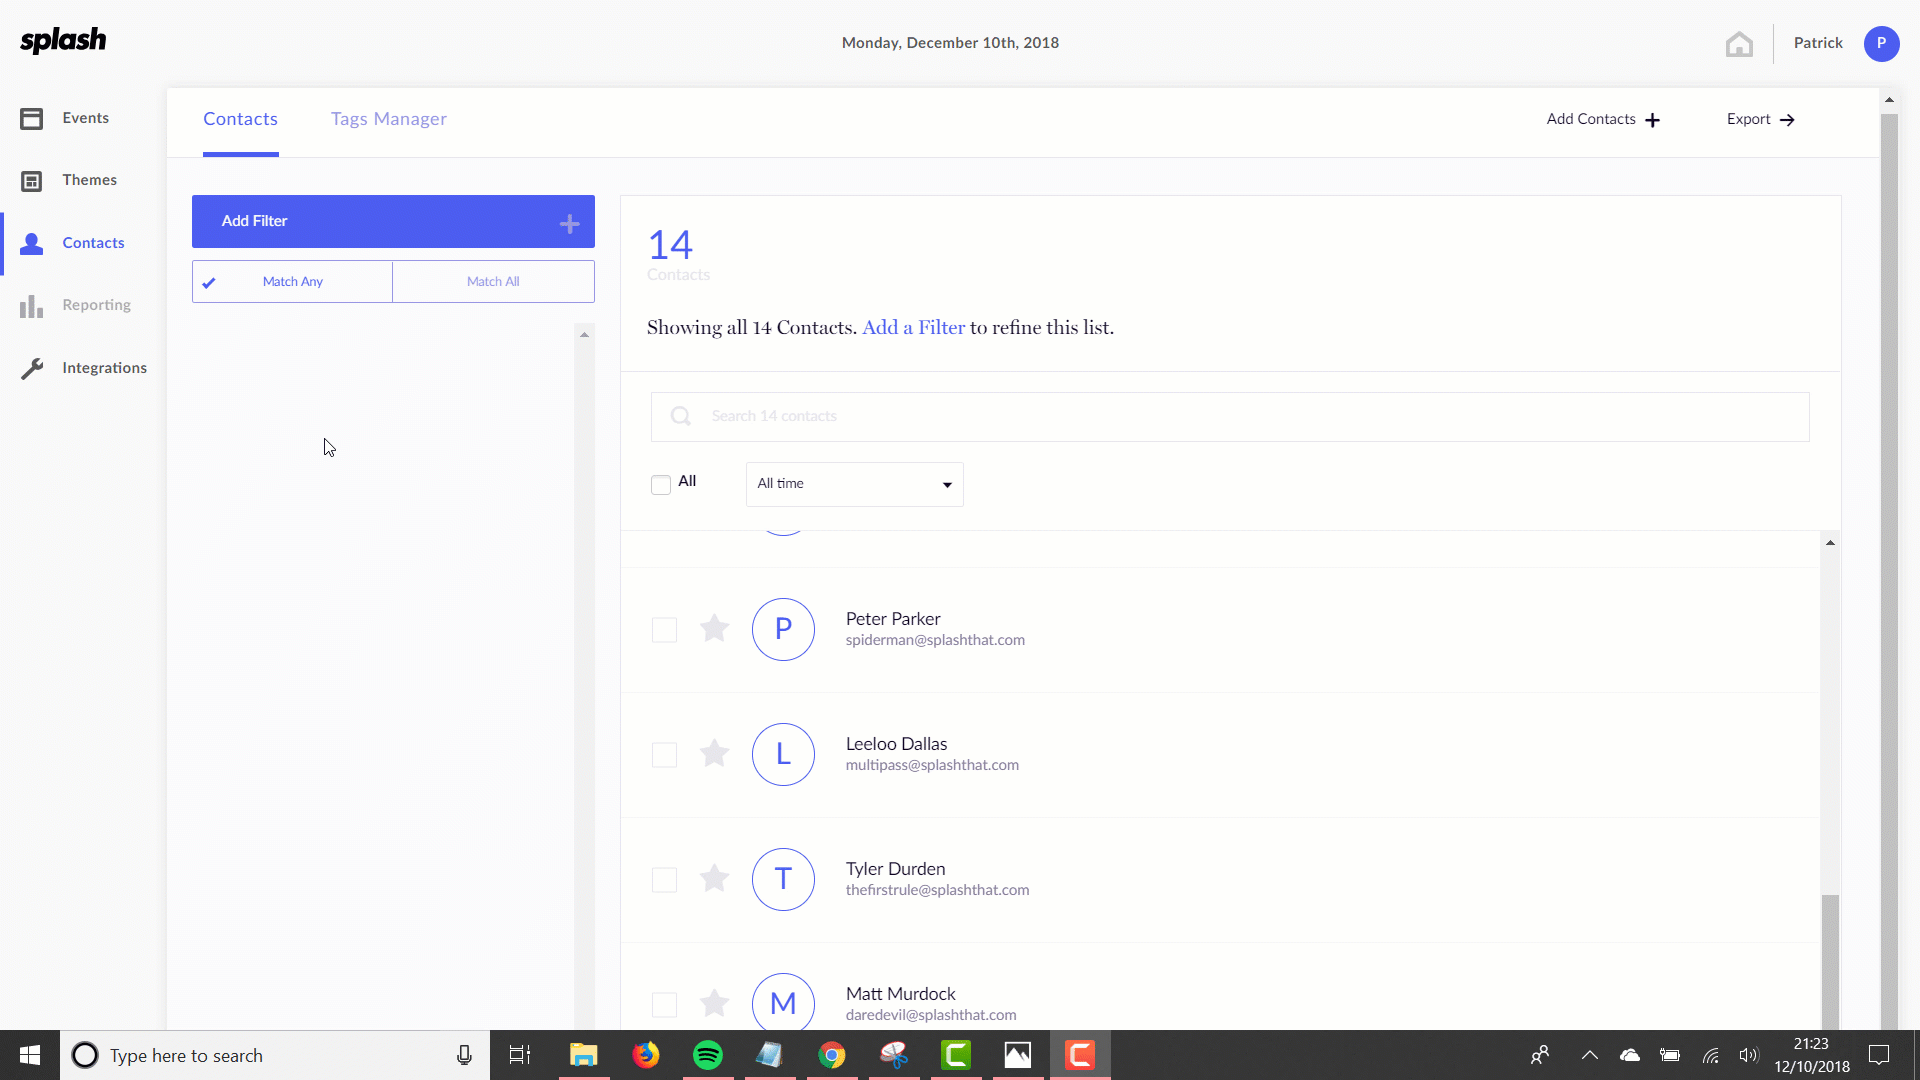The image size is (1920, 1080).
Task: Open the Patrick profile avatar
Action: click(1881, 43)
